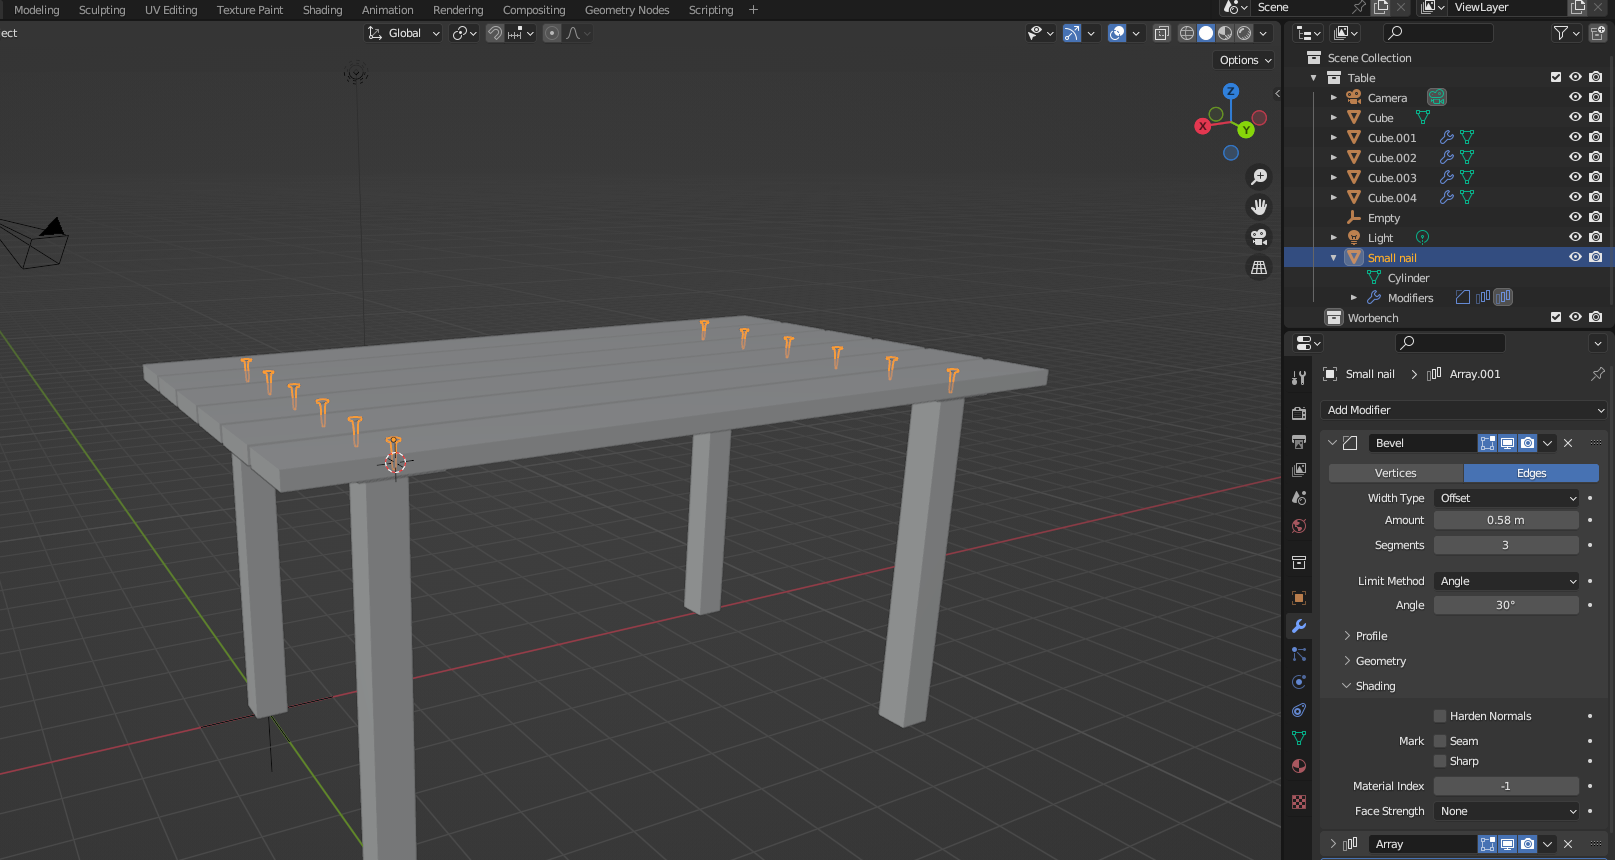Open Object properties tab
1615x860 pixels.
point(1299,598)
